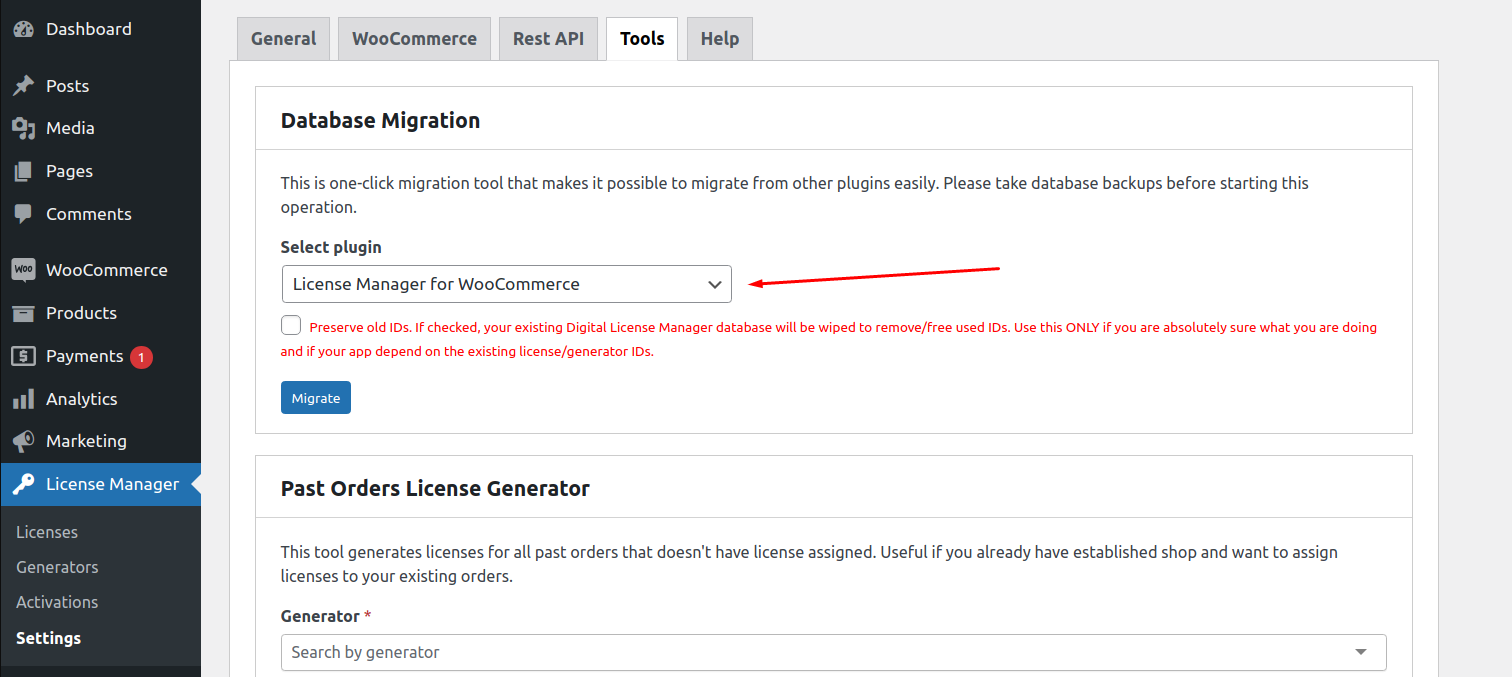The height and width of the screenshot is (677, 1512).
Task: Open the Comments section
Action: (x=23, y=213)
